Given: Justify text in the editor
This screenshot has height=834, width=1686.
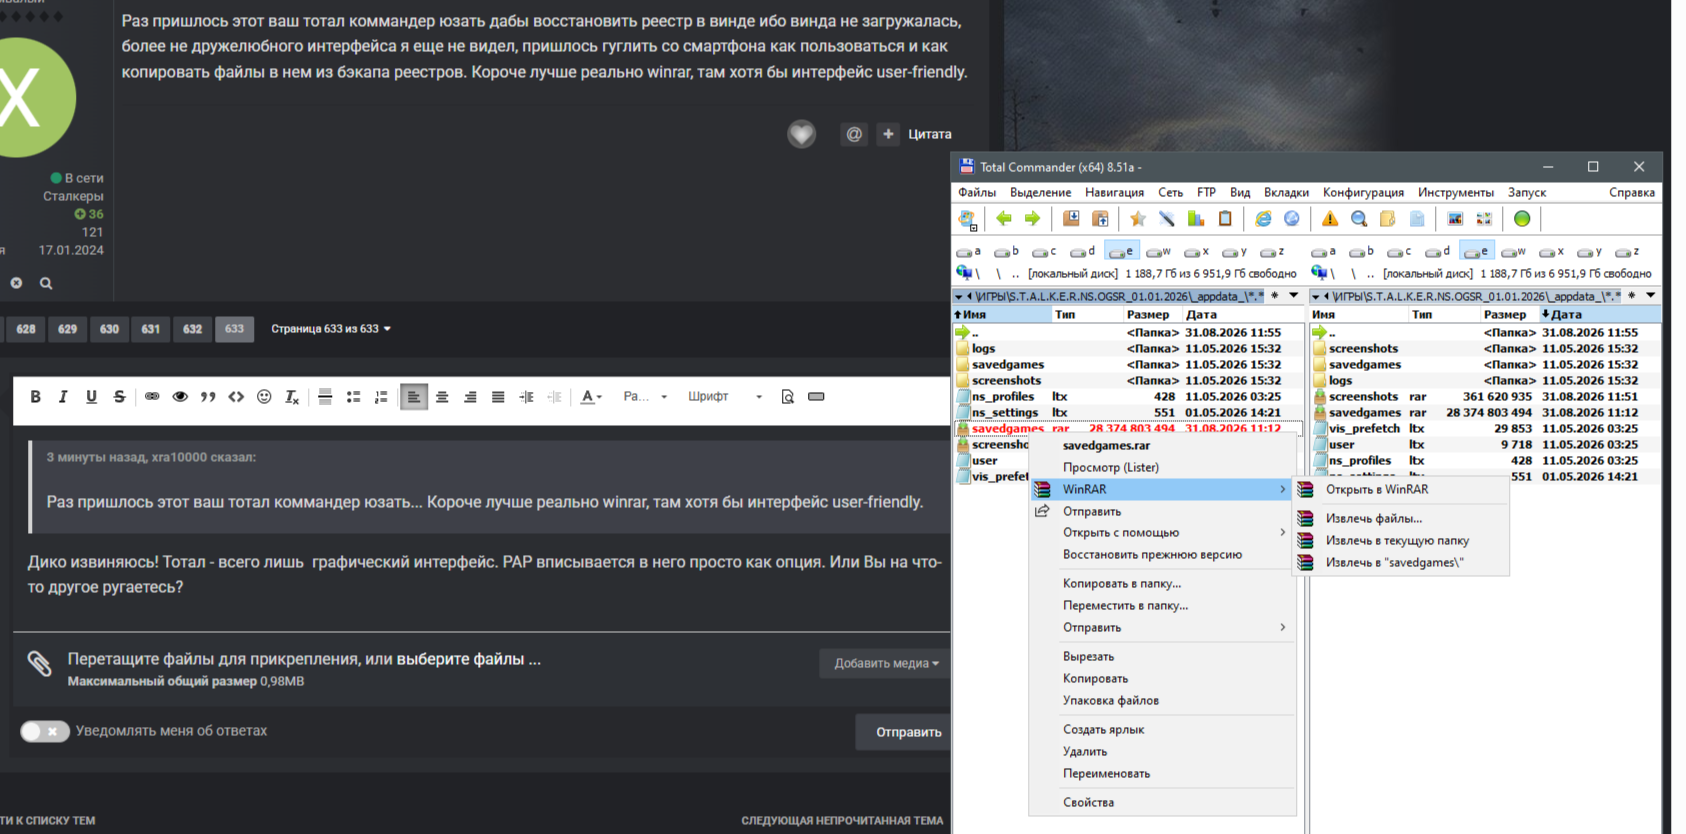Looking at the screenshot, I should 498,397.
